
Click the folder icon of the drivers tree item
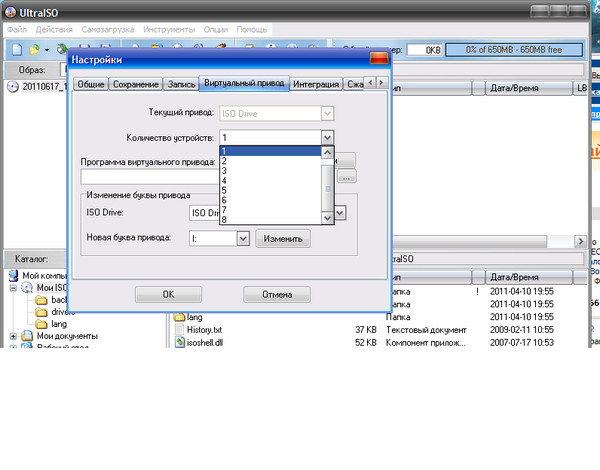pyautogui.click(x=41, y=312)
